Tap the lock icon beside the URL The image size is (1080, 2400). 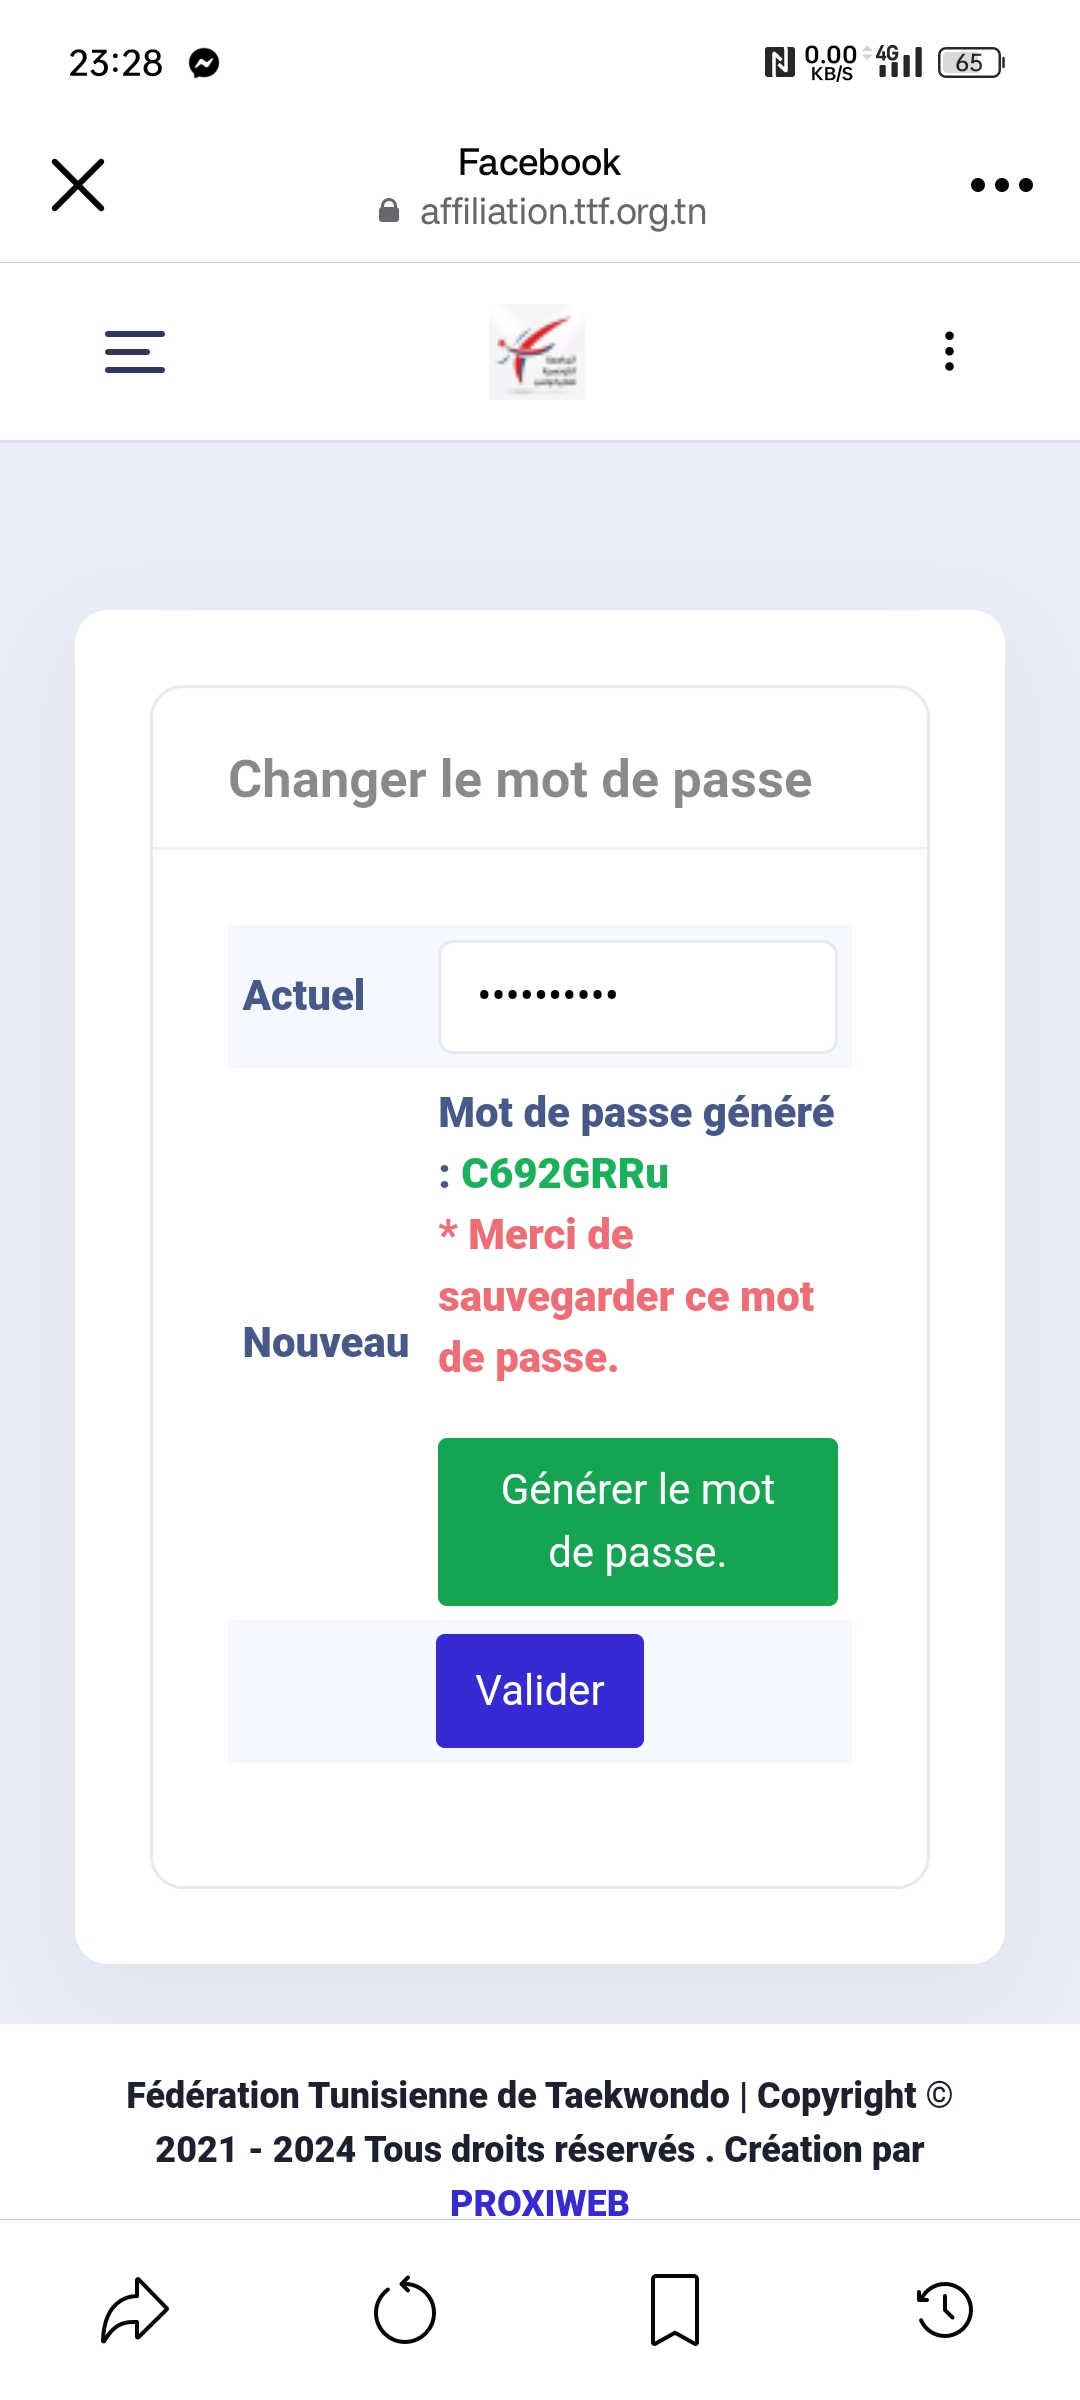point(389,211)
